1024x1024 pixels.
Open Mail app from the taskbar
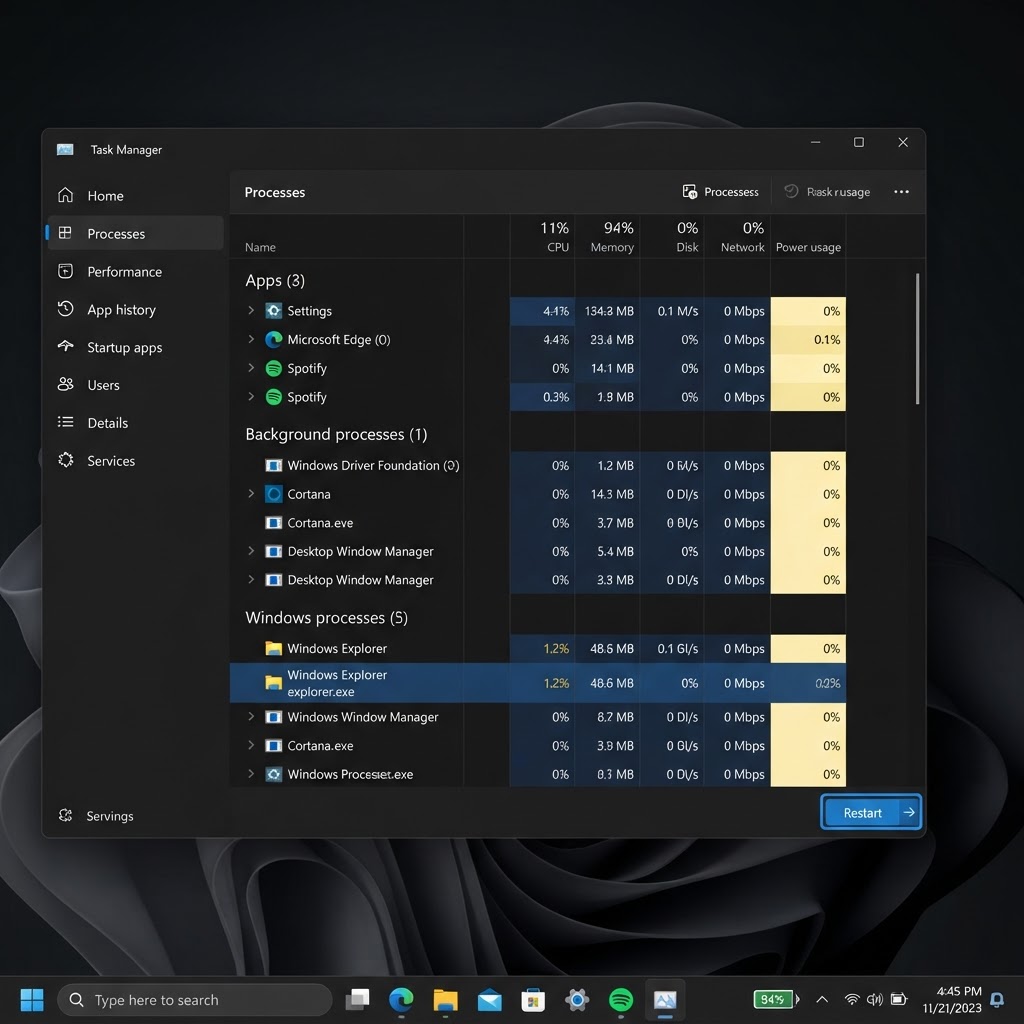[x=489, y=999]
